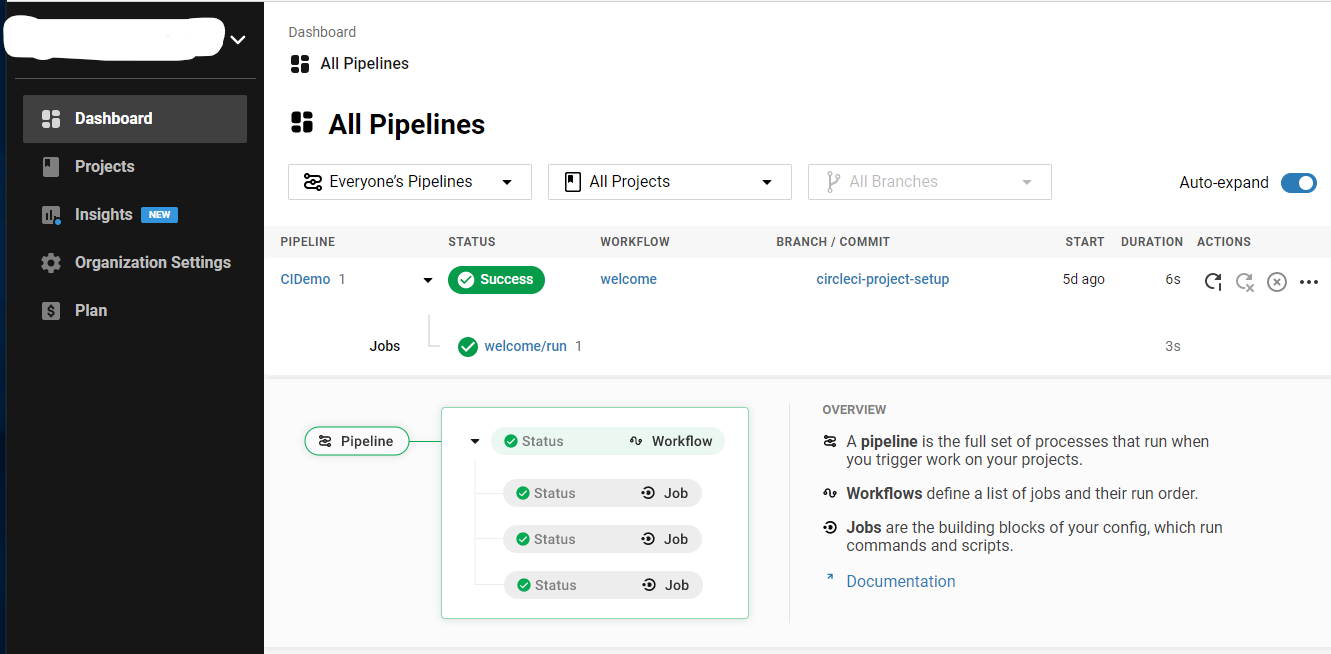Click the Status Workflow pill in diagram

coord(608,441)
